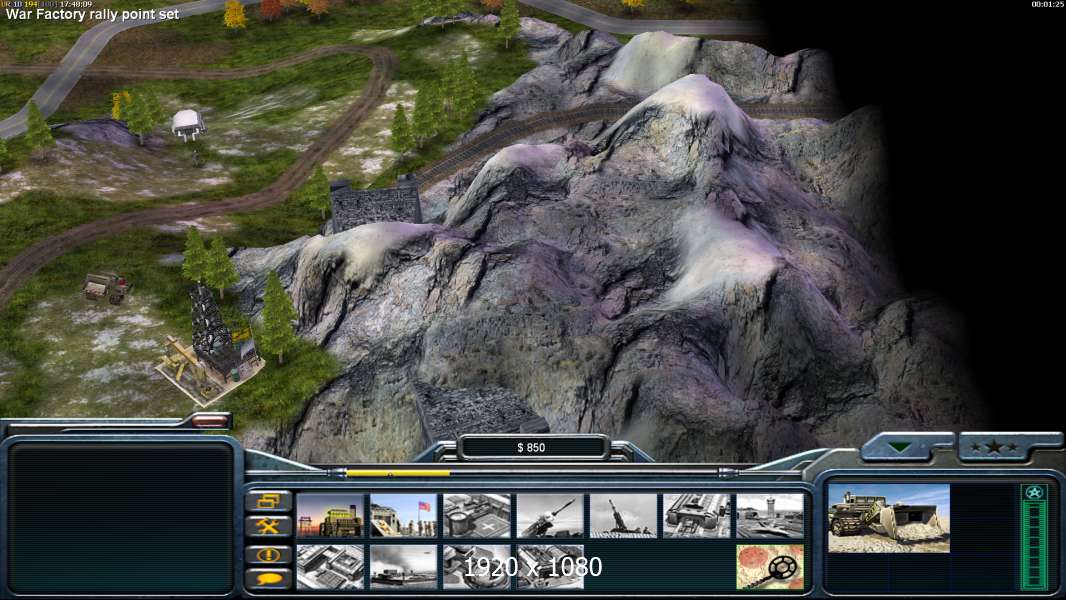Click the 'War Factory rally point set' message
The height and width of the screenshot is (600, 1066).
pos(92,14)
